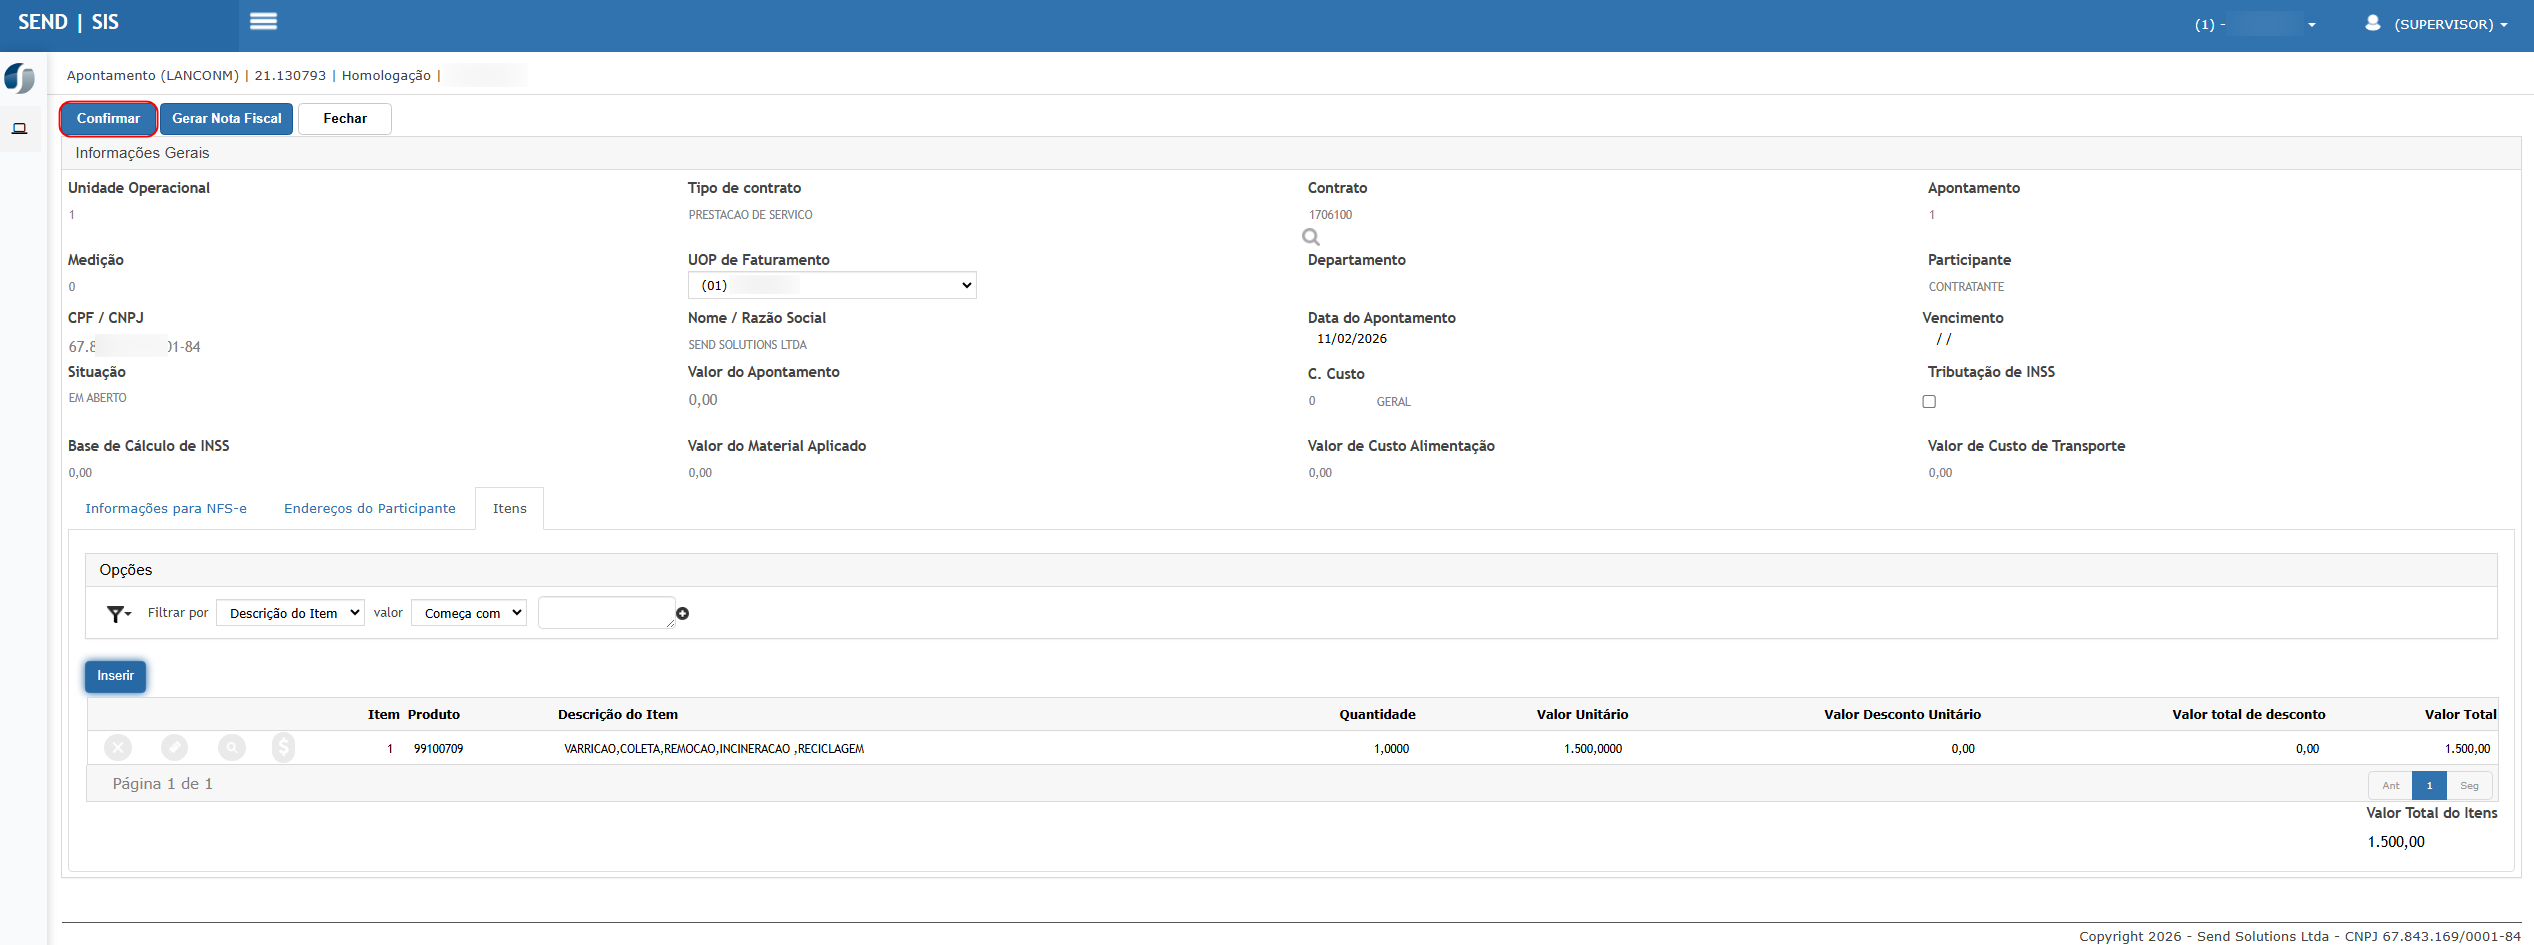Click the Gerar Nota Fiscal button

(x=226, y=119)
